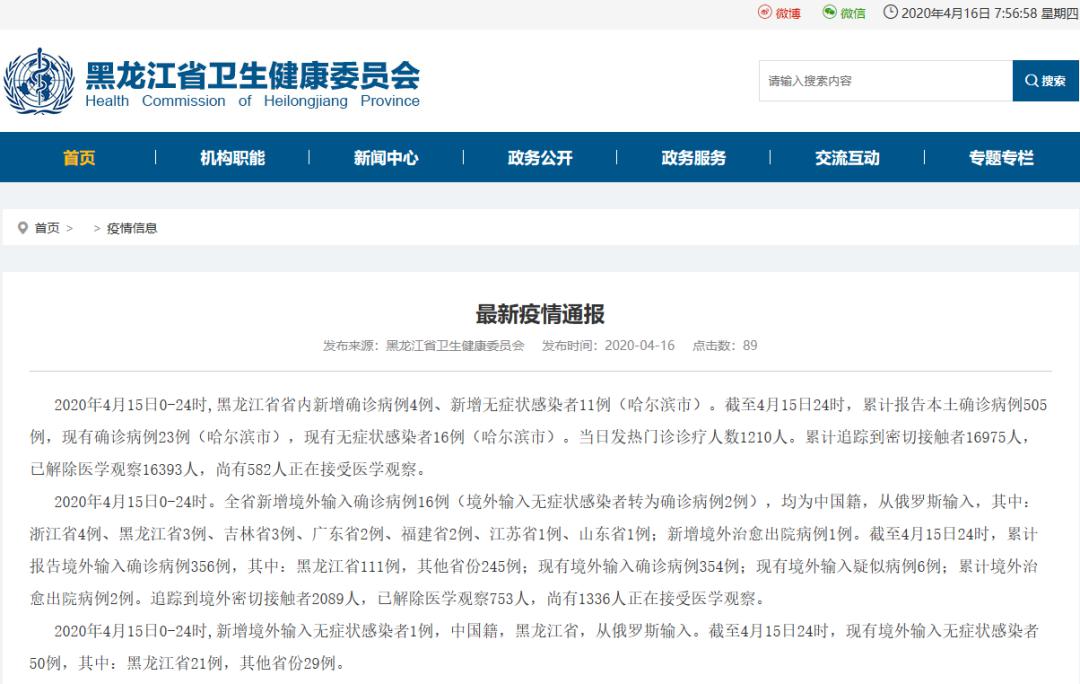Click the clock icon beside the date
The image size is (1080, 684).
(x=890, y=13)
